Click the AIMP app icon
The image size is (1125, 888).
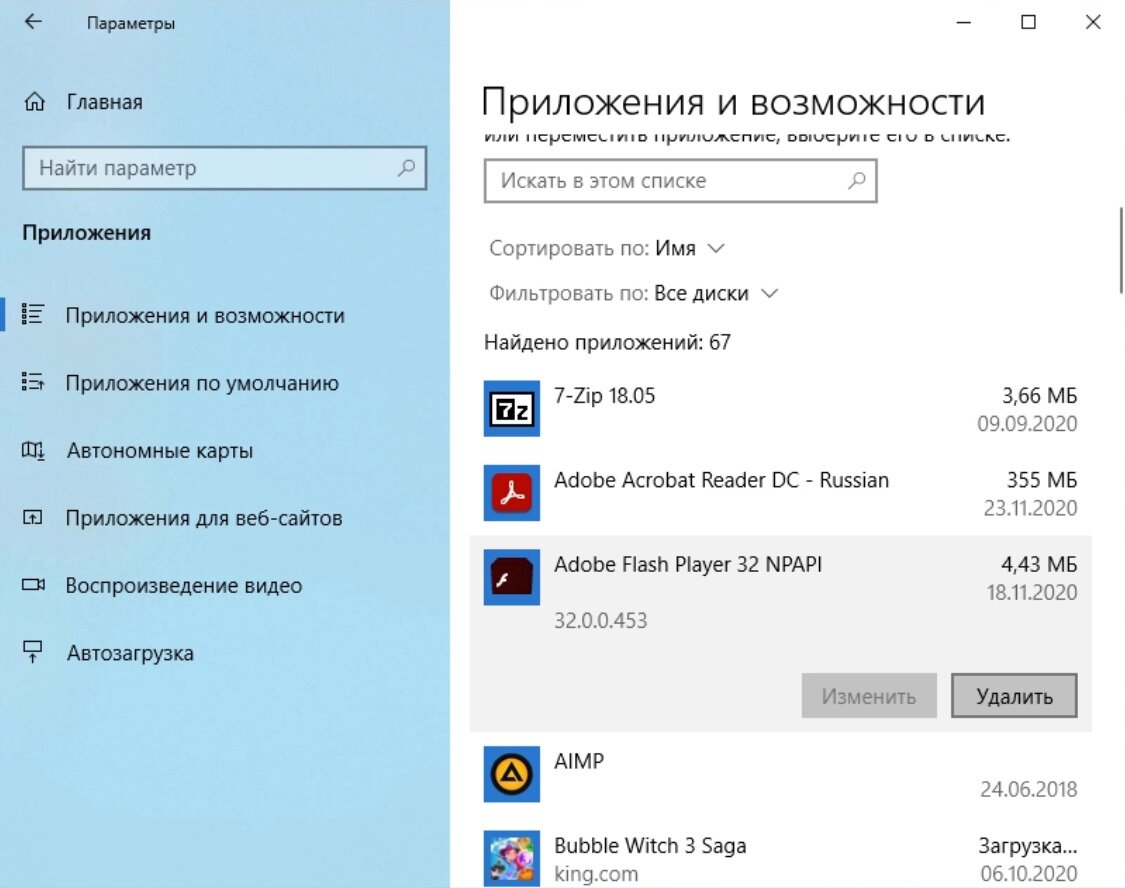(x=512, y=774)
